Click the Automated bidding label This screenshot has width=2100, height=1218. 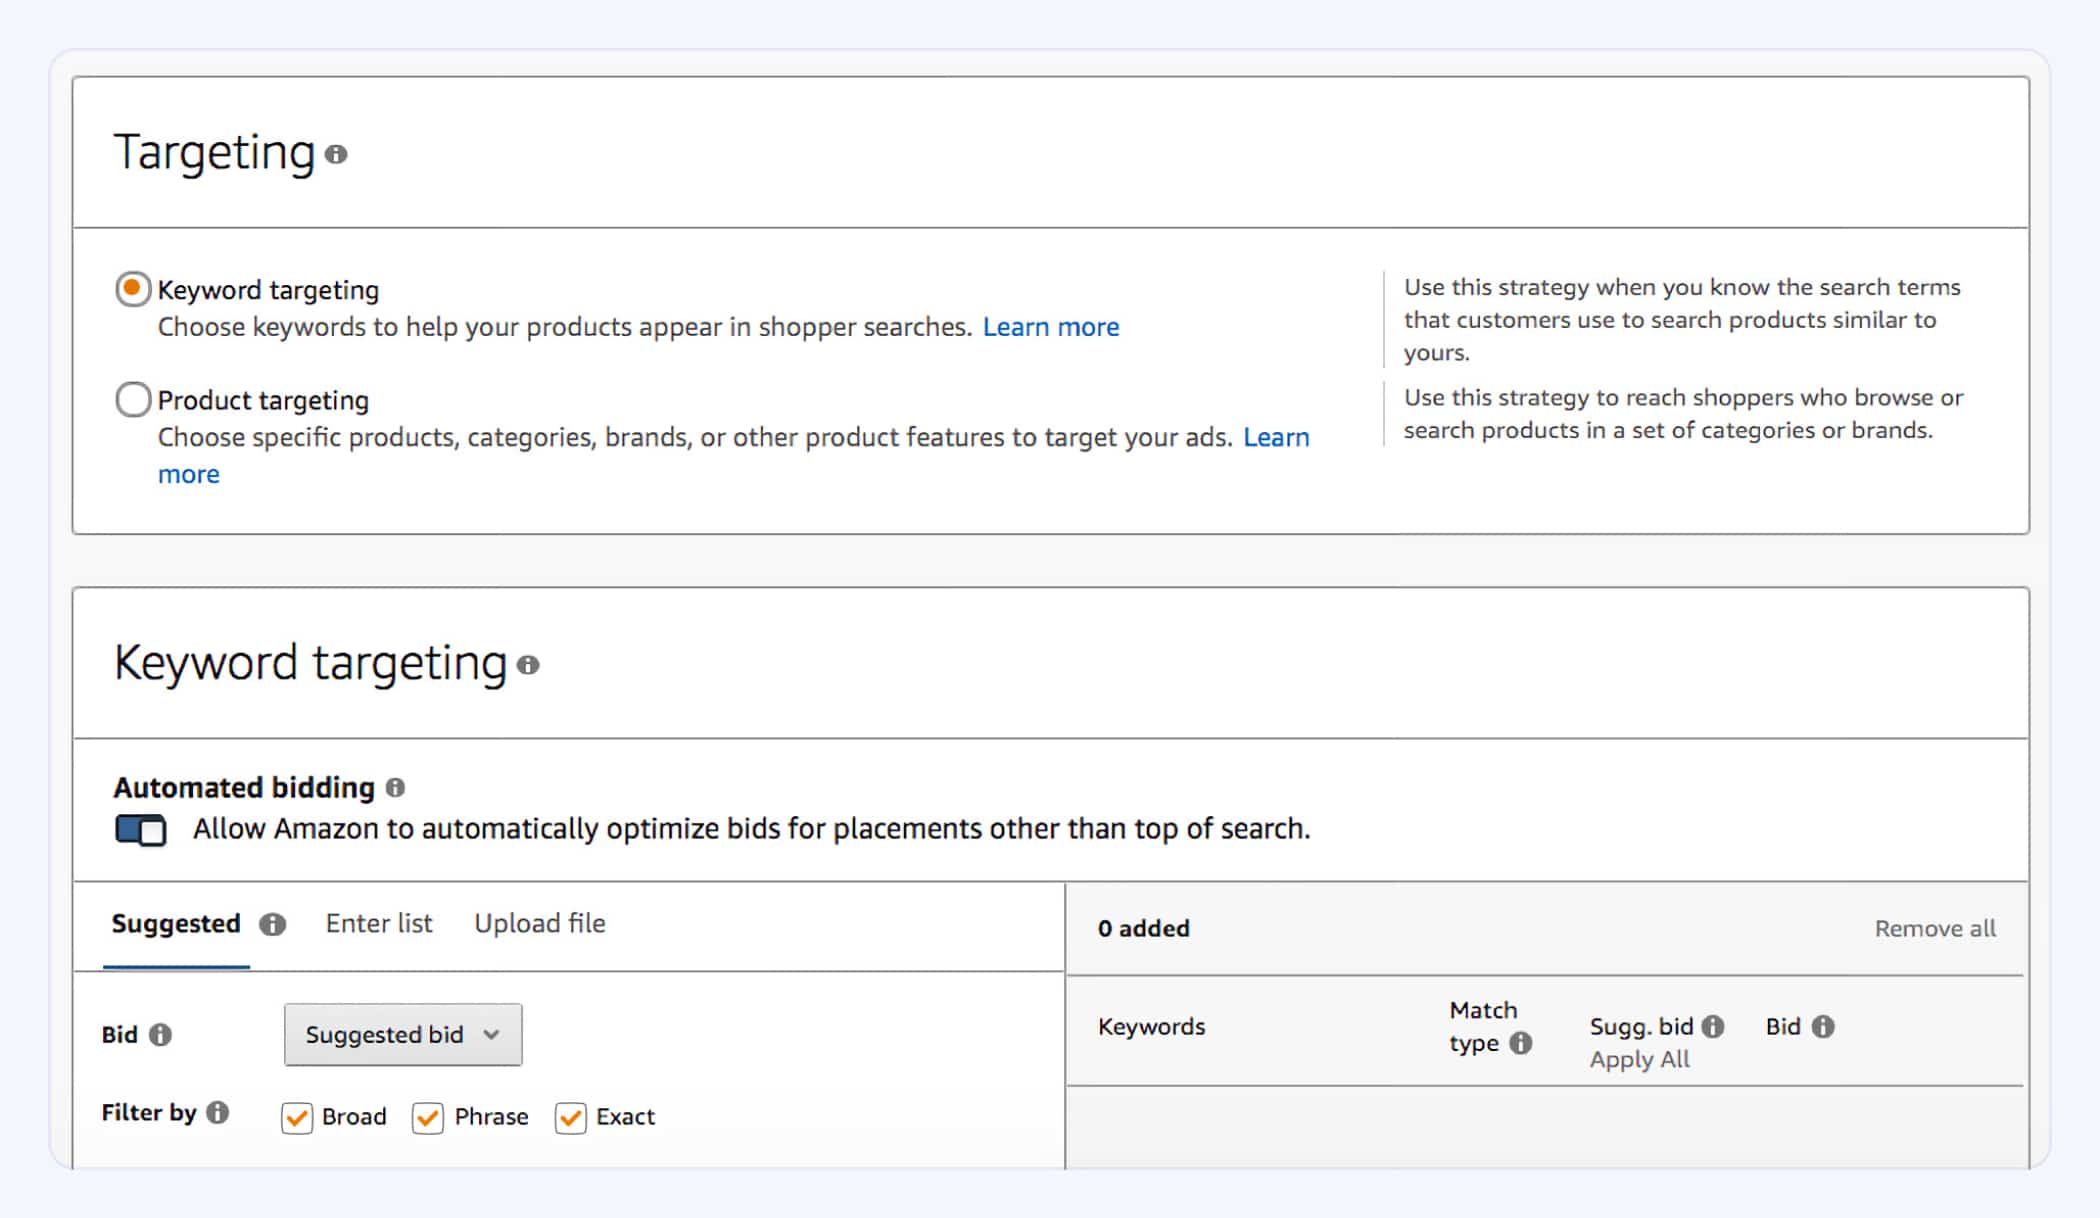click(x=244, y=788)
